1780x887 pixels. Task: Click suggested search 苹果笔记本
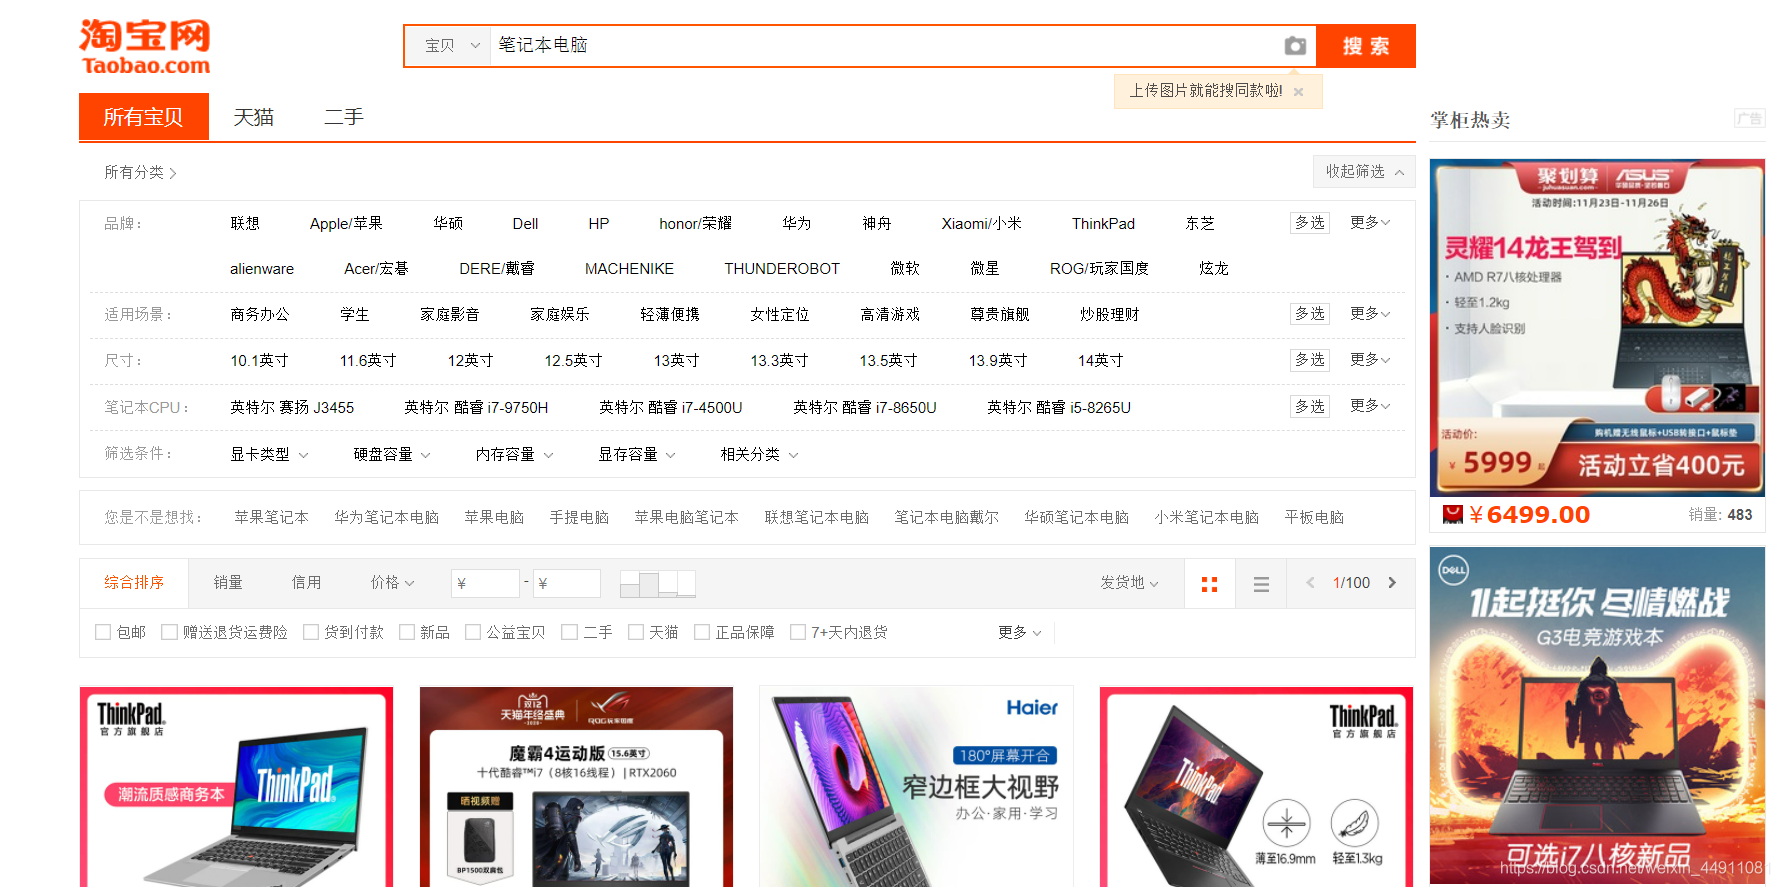click(271, 518)
